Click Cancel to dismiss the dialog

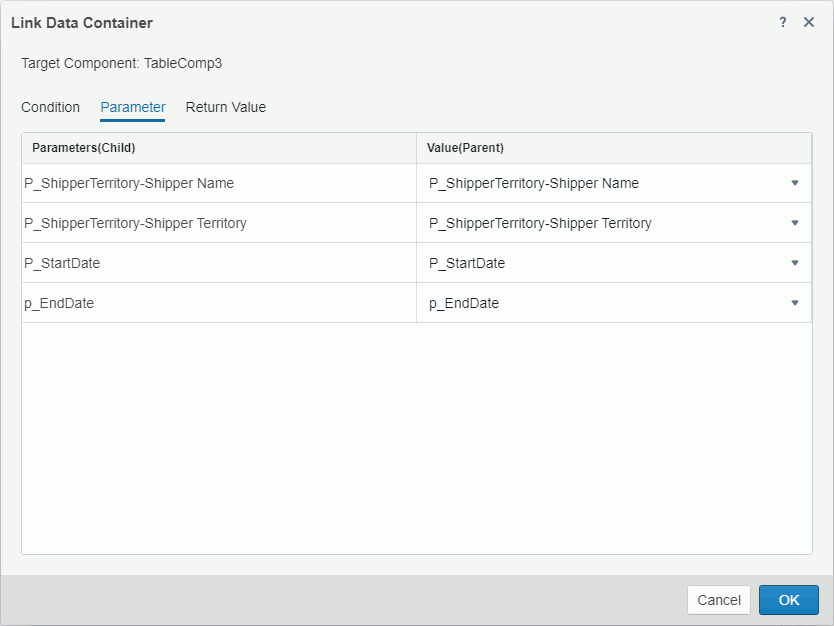(718, 600)
